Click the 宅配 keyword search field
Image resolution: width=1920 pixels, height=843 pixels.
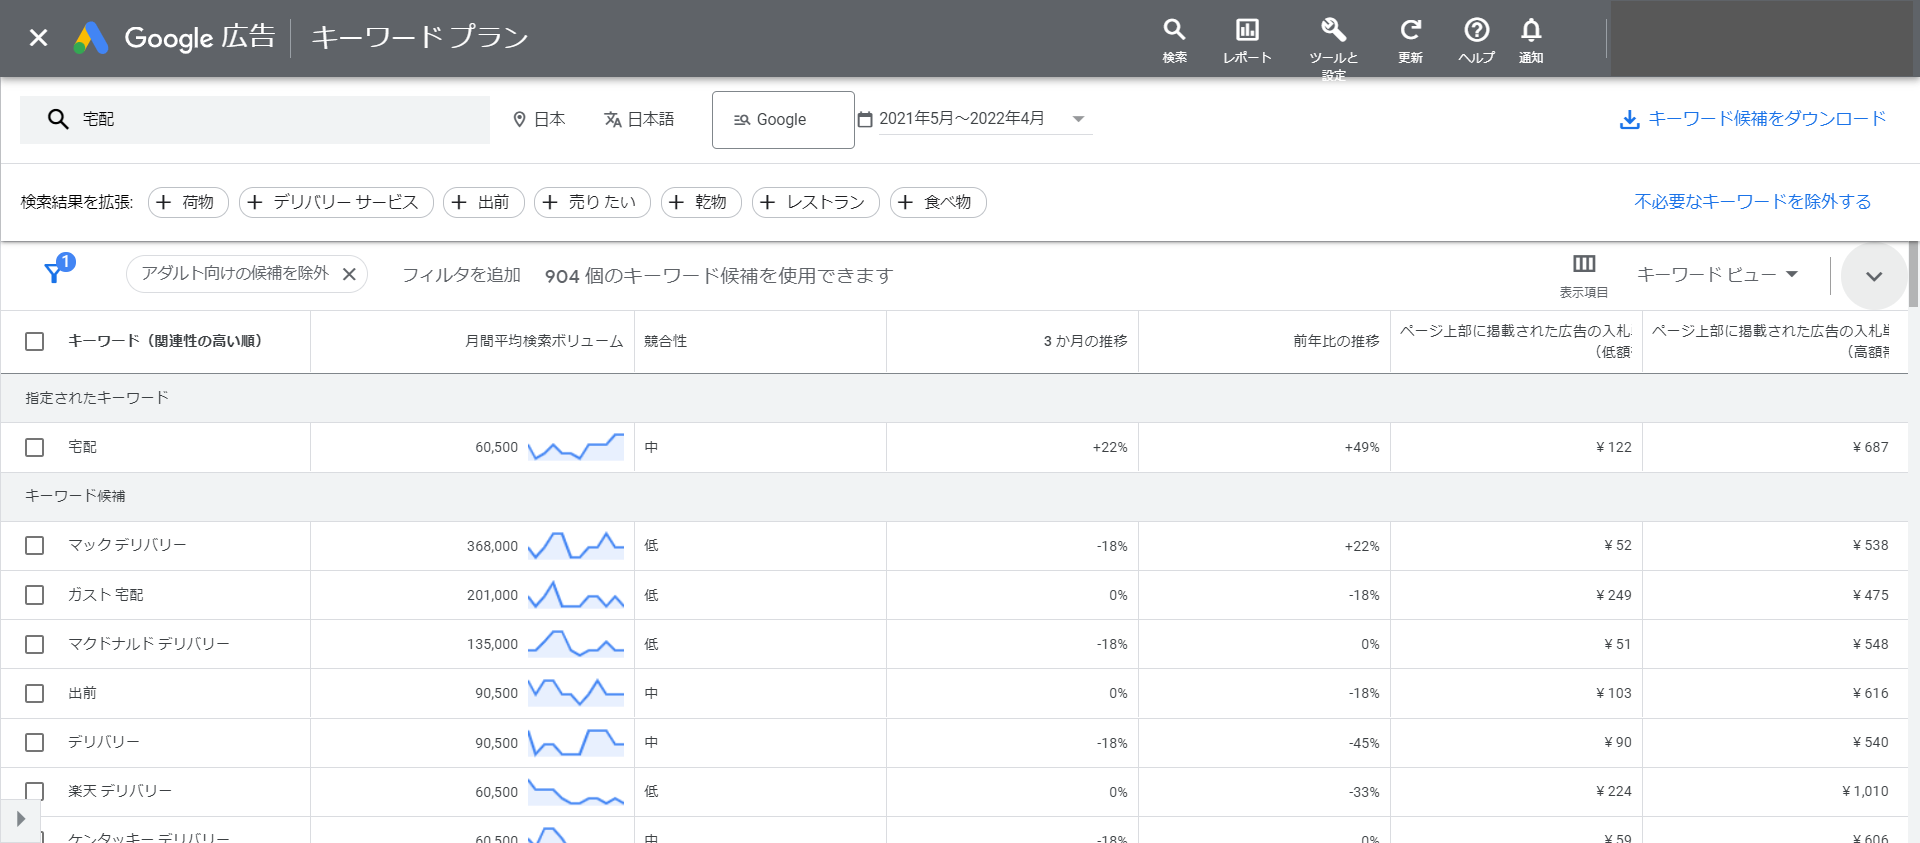[255, 119]
